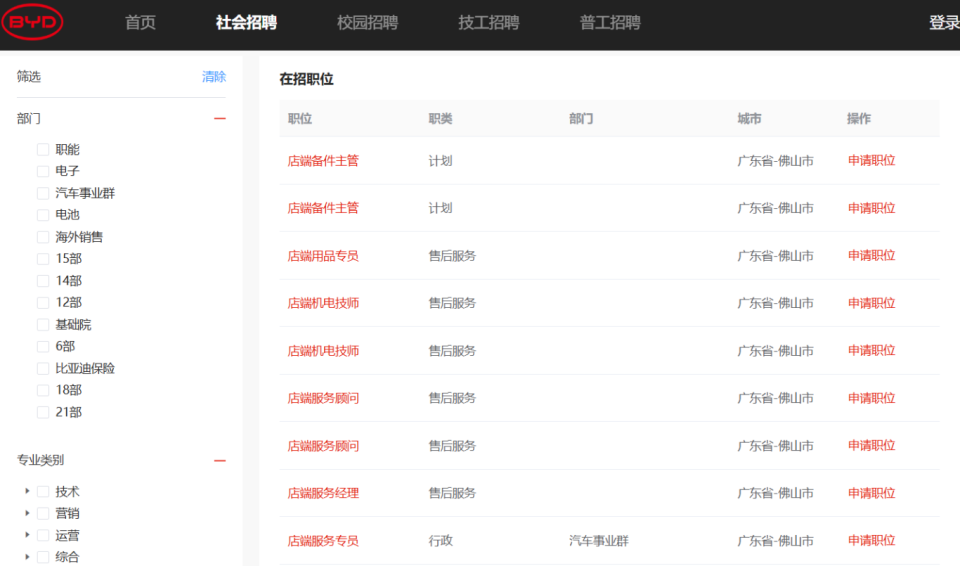Switch to 校园招聘 tab
This screenshot has height=566, width=960.
point(367,23)
